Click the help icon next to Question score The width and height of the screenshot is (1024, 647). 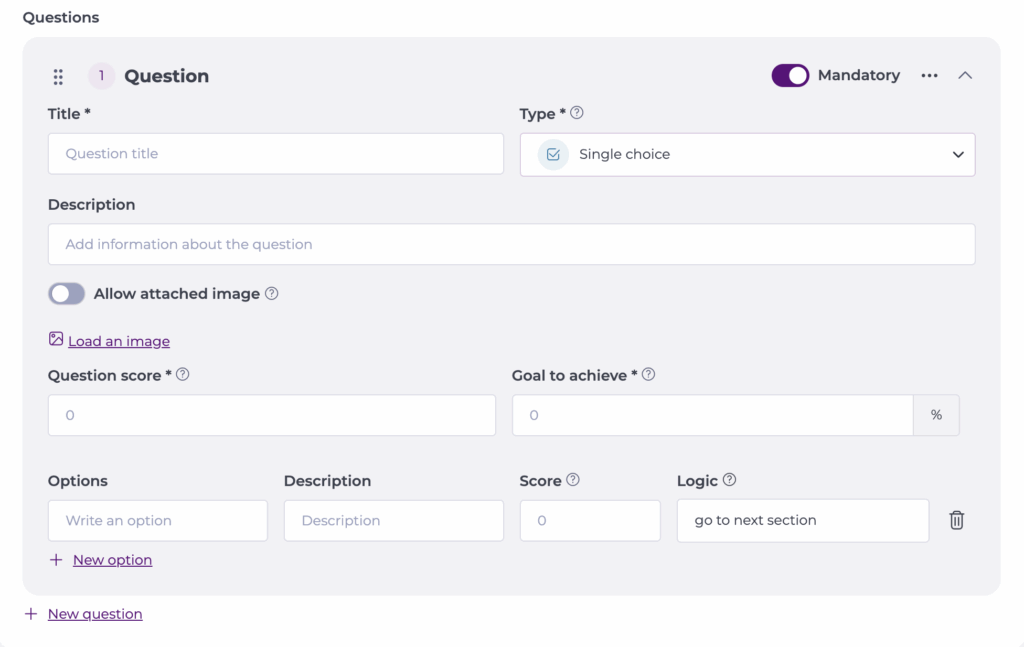point(183,375)
